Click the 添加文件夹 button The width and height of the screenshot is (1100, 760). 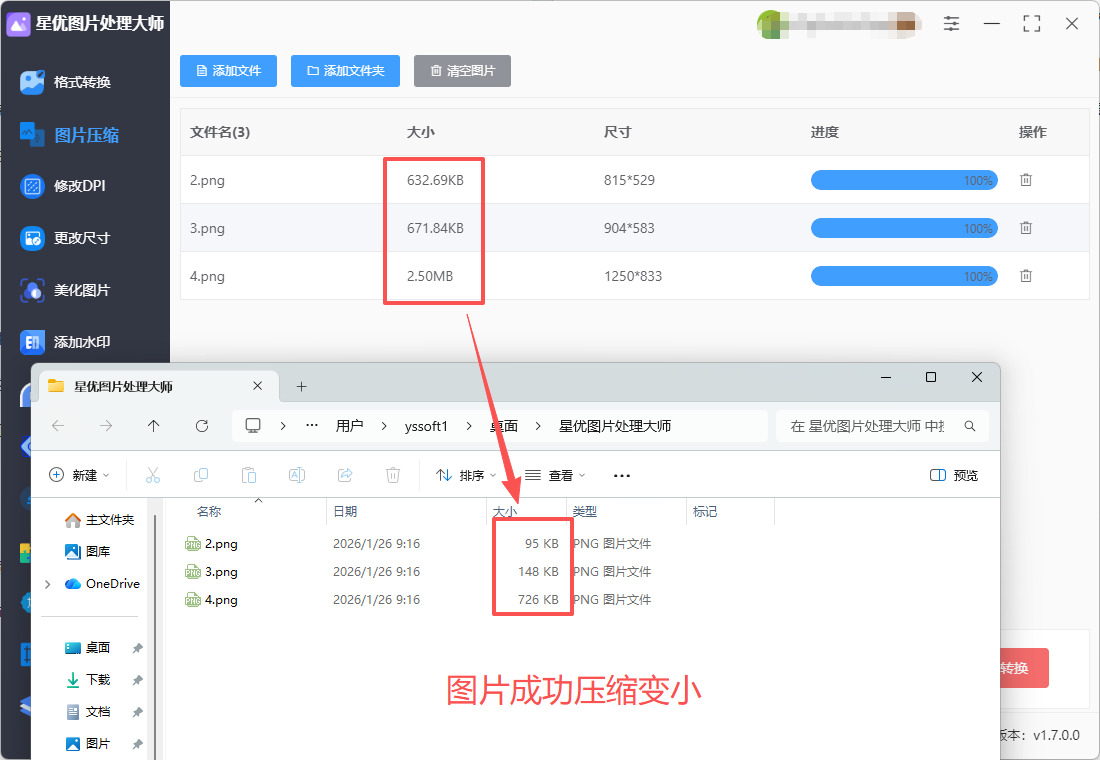[345, 71]
